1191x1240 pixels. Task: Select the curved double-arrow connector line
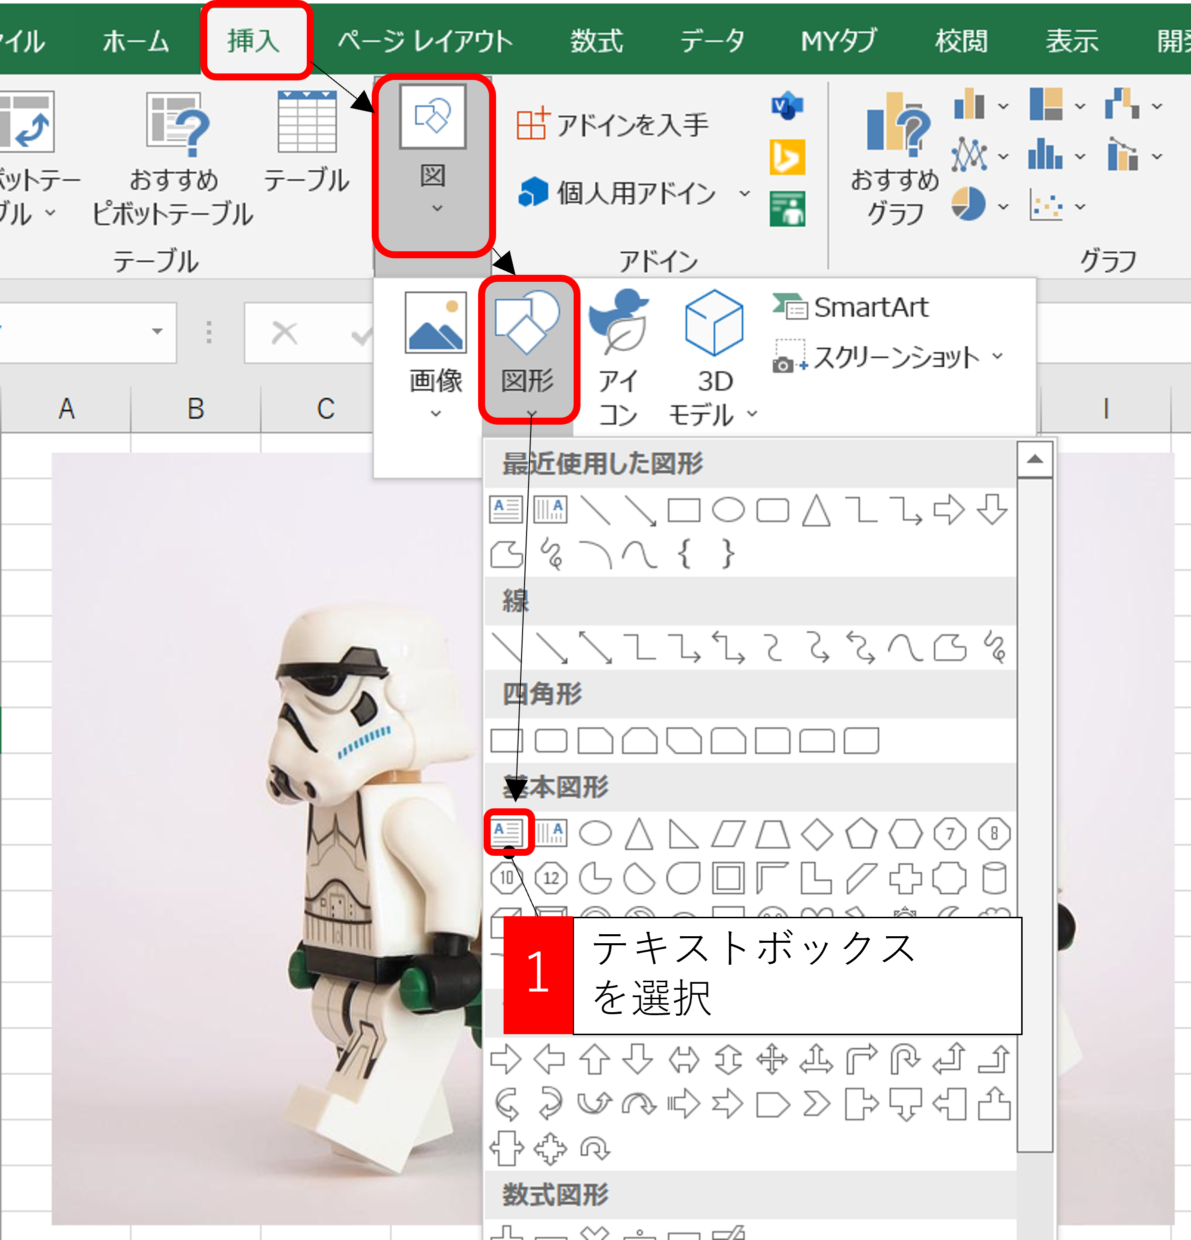tap(861, 647)
